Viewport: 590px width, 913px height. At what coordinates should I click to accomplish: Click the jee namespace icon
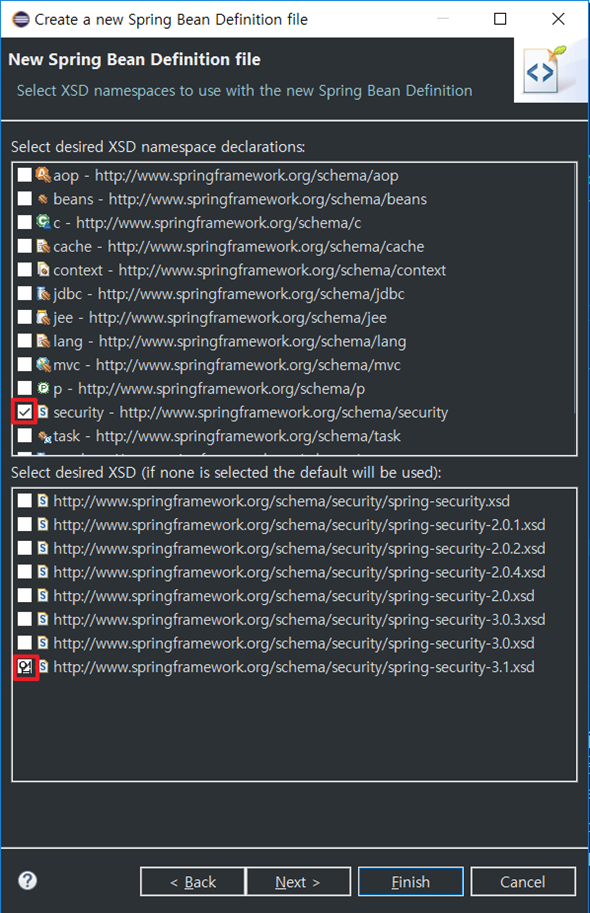43,317
